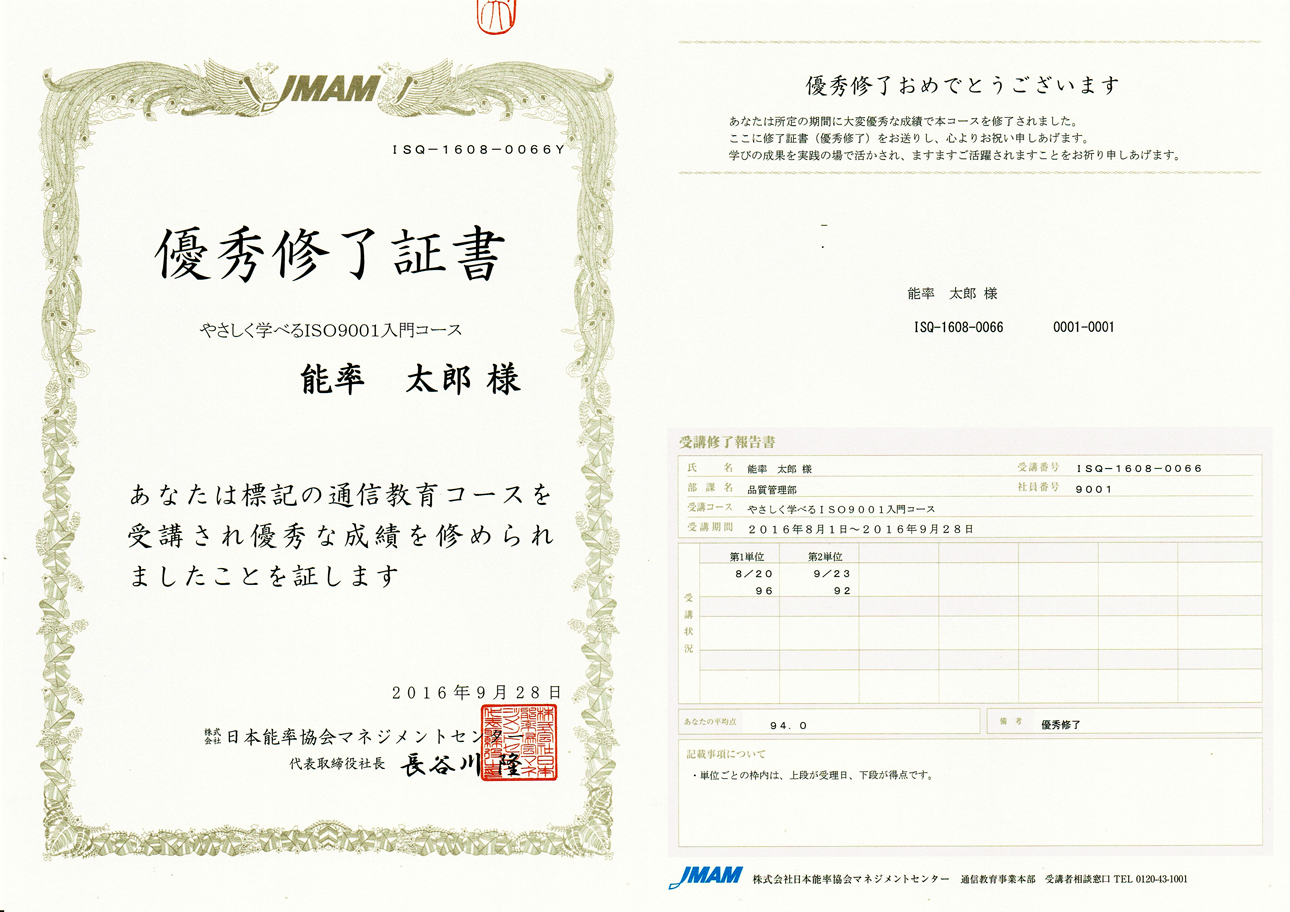Screen dimensions: 1290x912
Task: Select the 受講番号 value in the report
Action: pos(1140,468)
